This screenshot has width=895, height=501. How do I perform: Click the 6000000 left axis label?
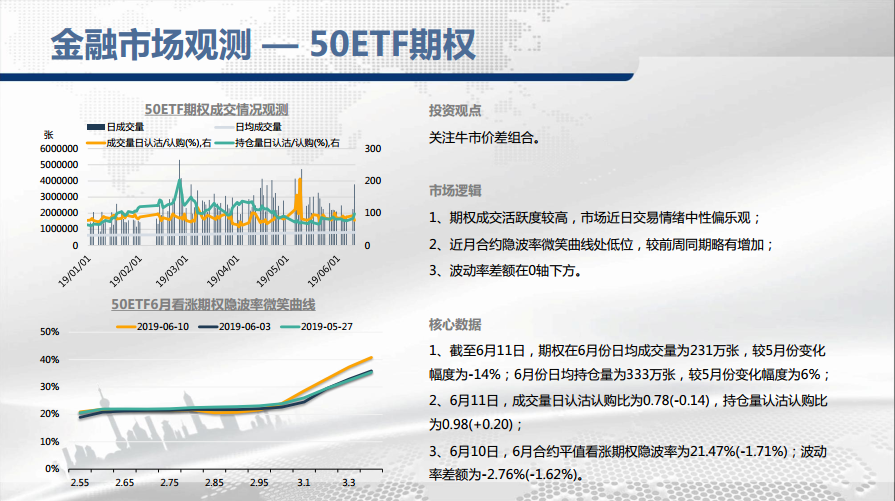pos(60,148)
